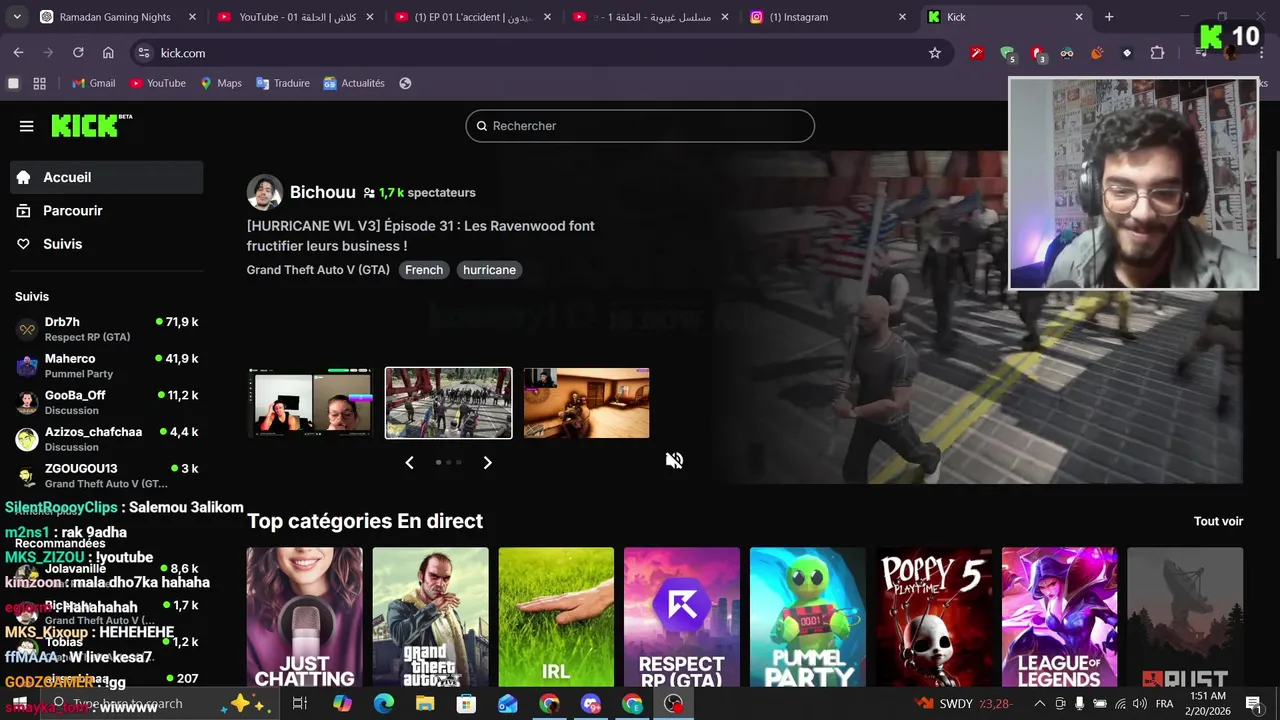Viewport: 1280px width, 720px height.
Task: Click the Accueil home icon in sidebar
Action: (24, 177)
